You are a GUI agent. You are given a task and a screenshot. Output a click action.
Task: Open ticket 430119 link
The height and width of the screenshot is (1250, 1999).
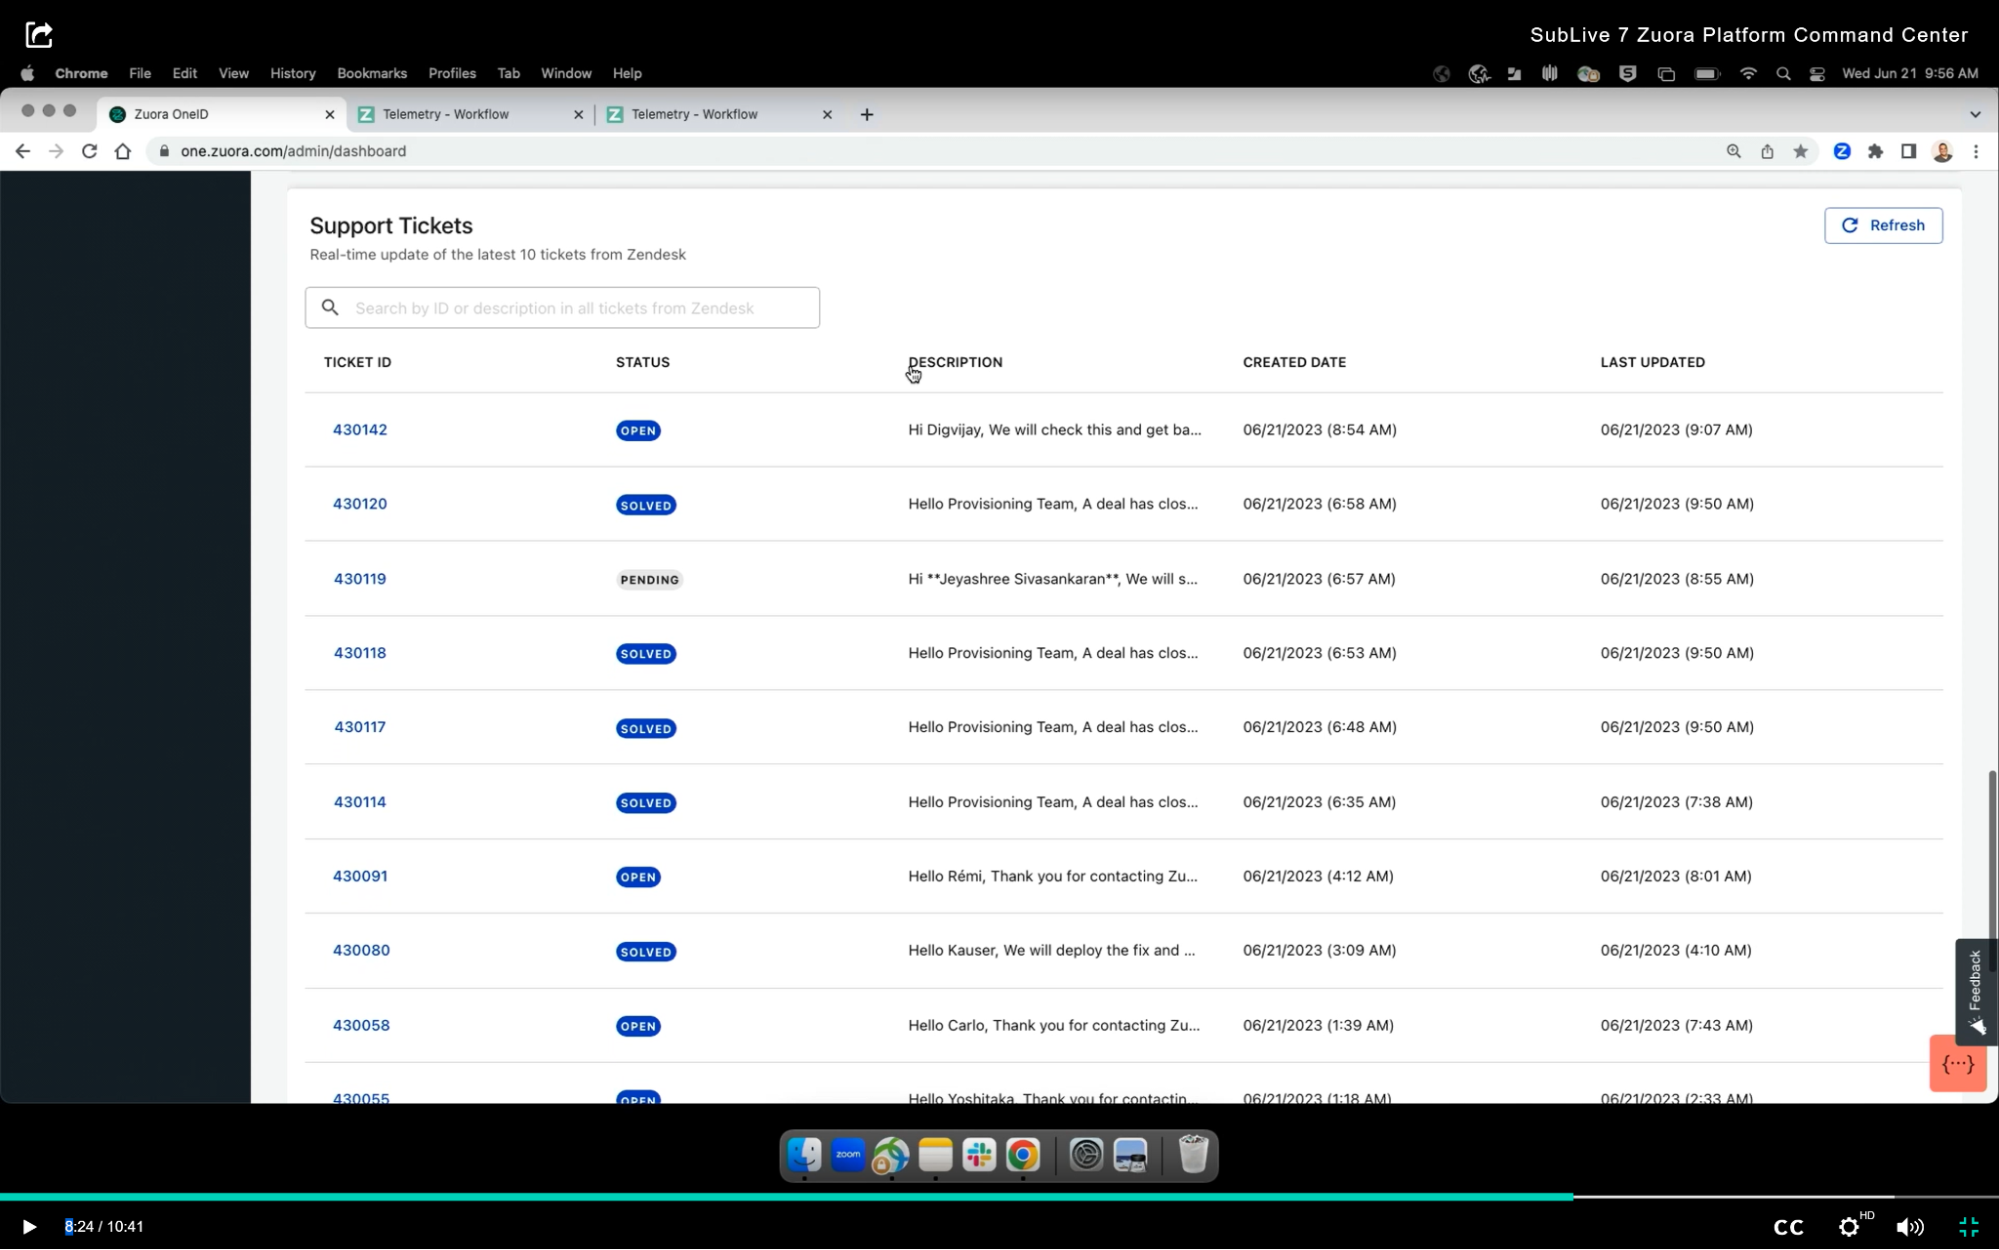click(x=359, y=579)
